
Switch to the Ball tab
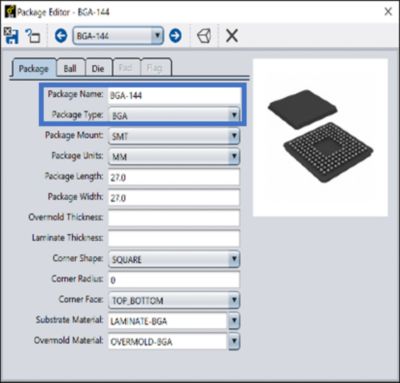(70, 68)
